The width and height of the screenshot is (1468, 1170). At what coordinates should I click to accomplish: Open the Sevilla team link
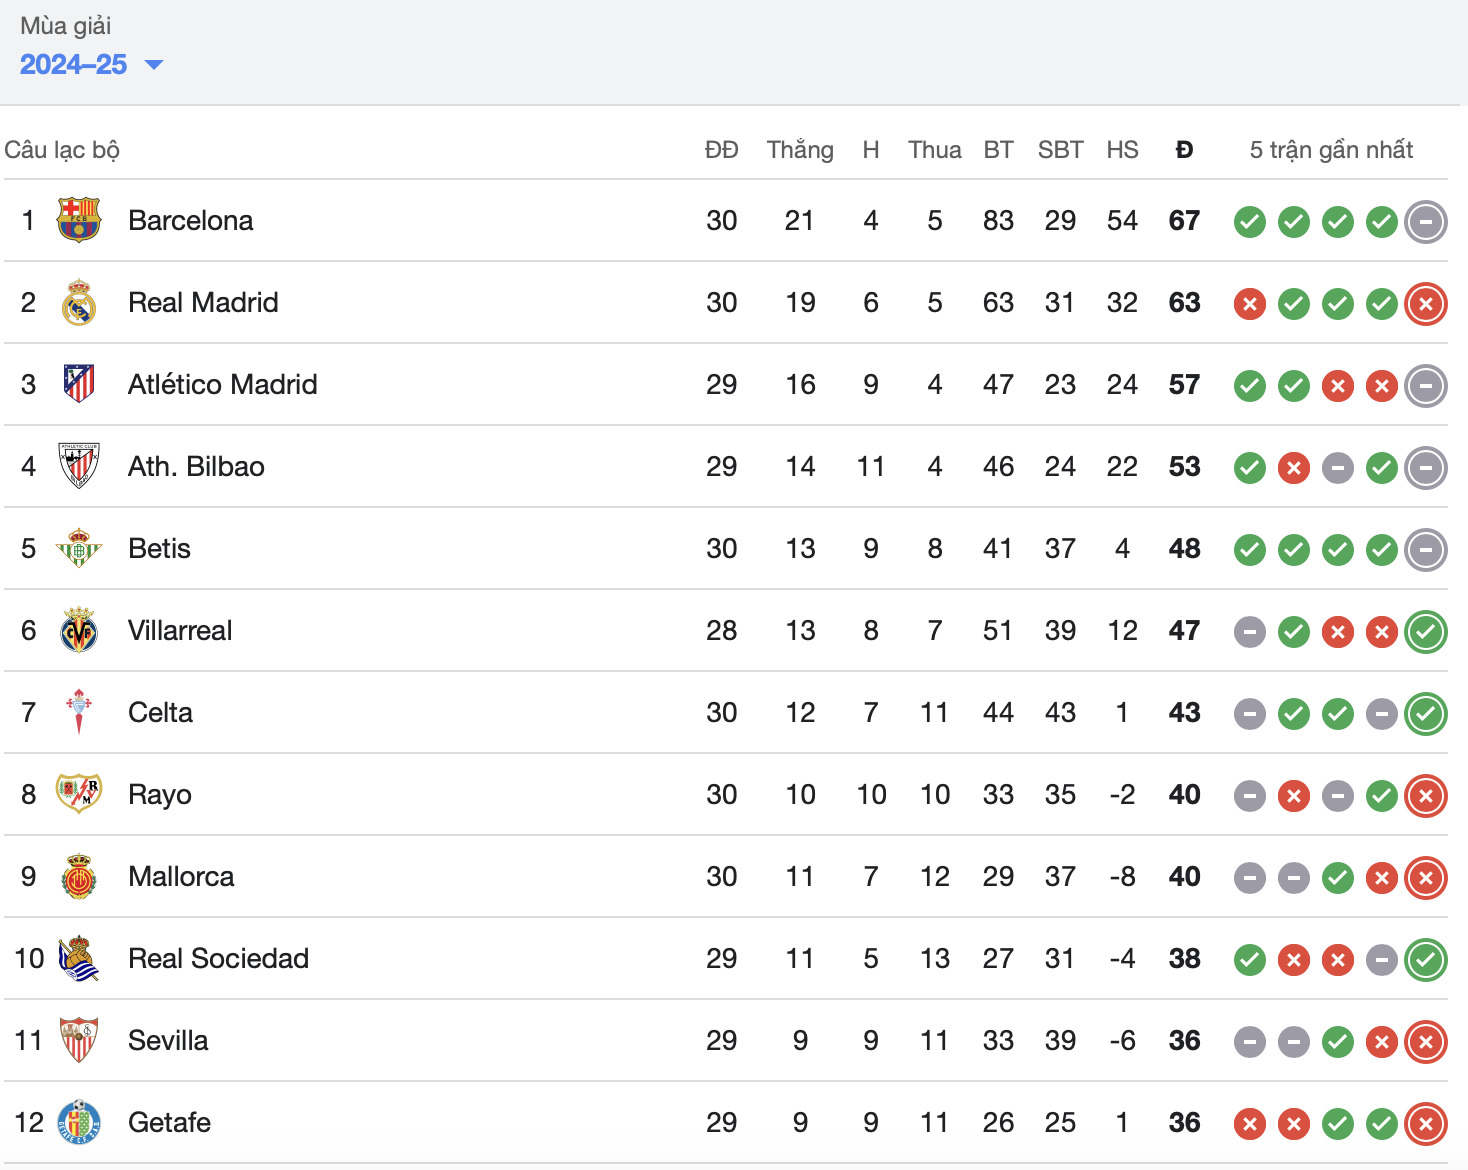click(168, 1040)
